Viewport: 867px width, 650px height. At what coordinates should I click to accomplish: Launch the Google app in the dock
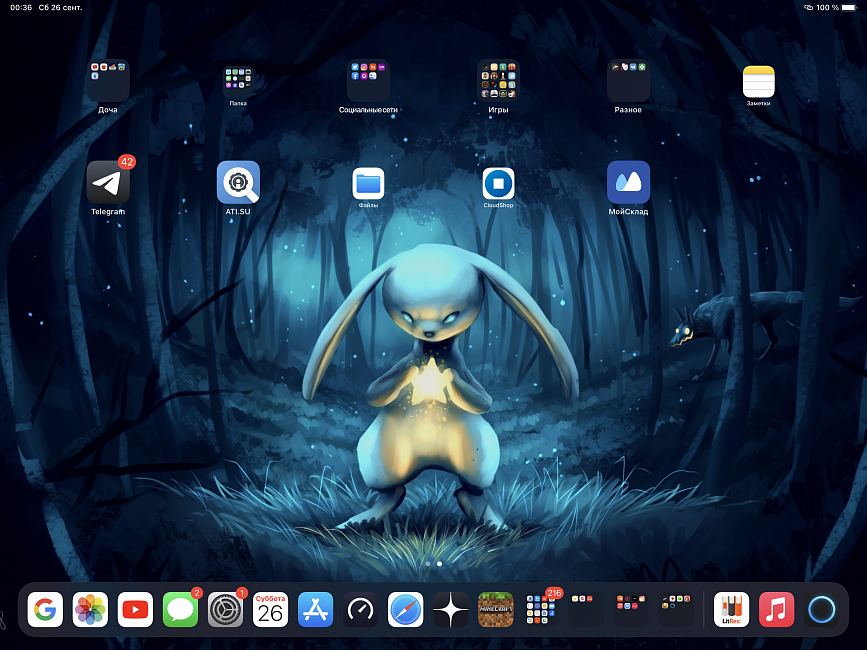pos(45,610)
